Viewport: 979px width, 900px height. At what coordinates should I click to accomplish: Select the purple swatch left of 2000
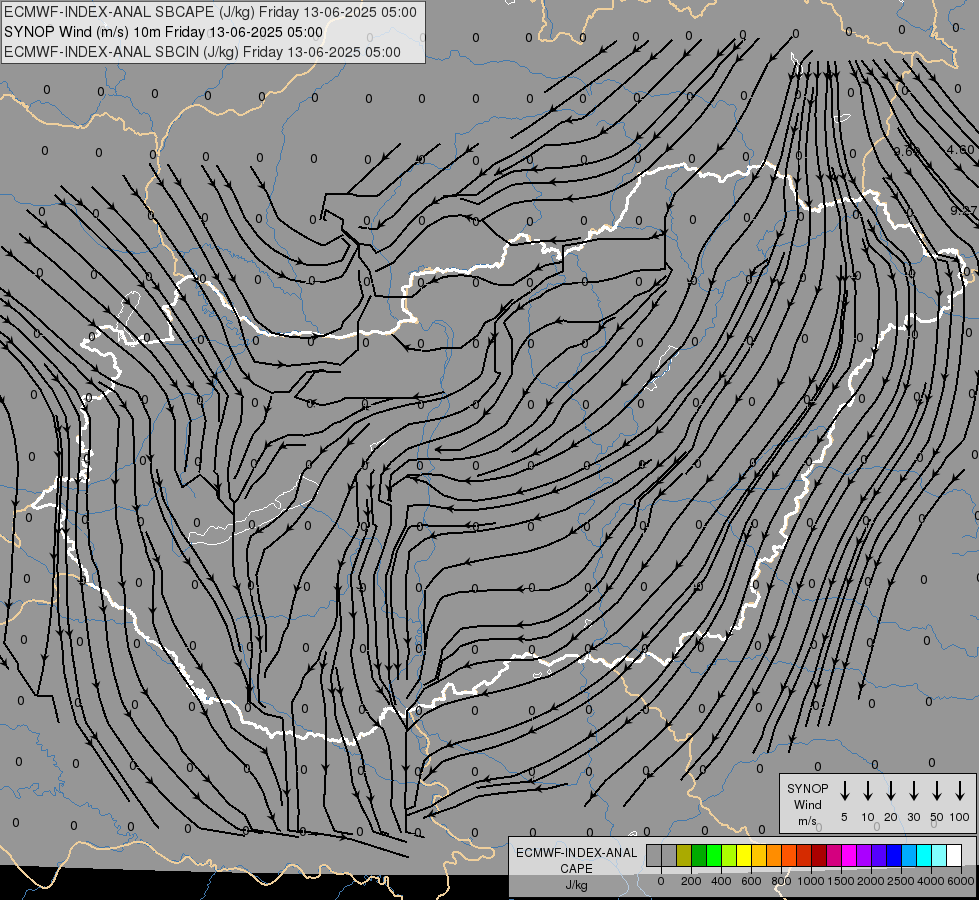pyautogui.click(x=863, y=855)
